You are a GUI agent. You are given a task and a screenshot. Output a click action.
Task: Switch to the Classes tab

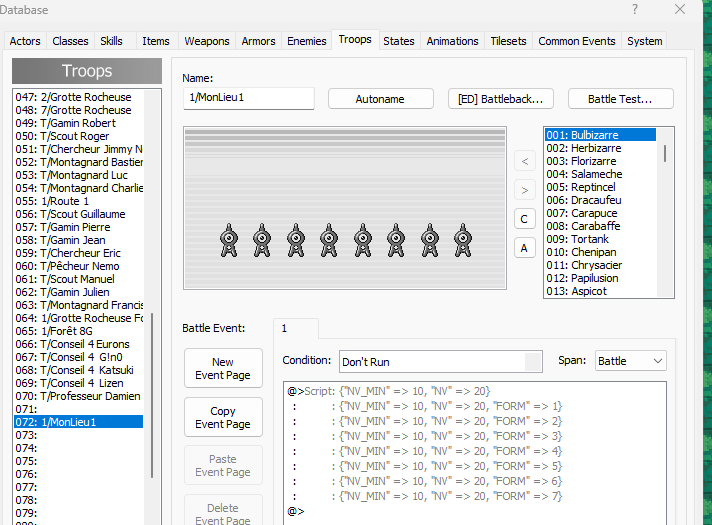click(70, 41)
